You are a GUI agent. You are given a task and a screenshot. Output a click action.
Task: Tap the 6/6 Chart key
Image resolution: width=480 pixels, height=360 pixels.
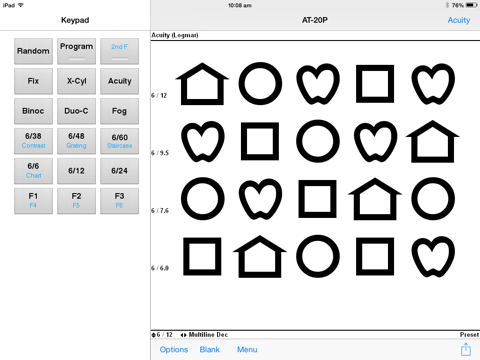tap(33, 171)
